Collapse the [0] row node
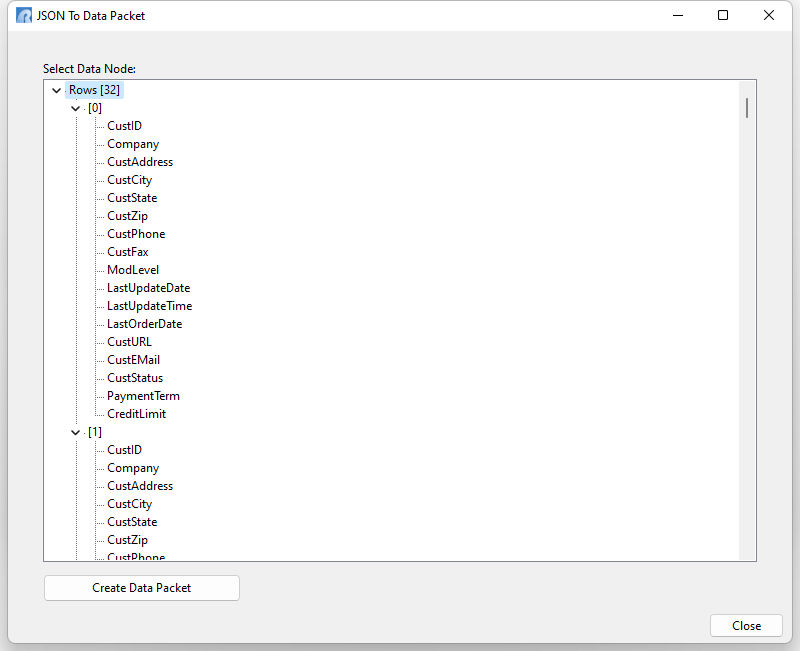The height and width of the screenshot is (651, 800). [x=76, y=108]
